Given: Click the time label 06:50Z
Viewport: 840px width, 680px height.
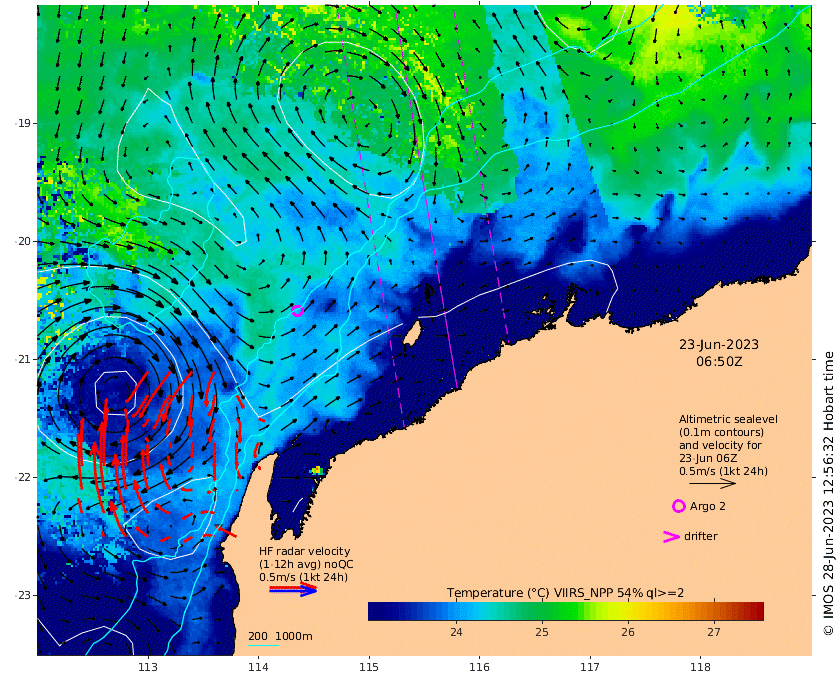Looking at the screenshot, I should click(x=719, y=362).
